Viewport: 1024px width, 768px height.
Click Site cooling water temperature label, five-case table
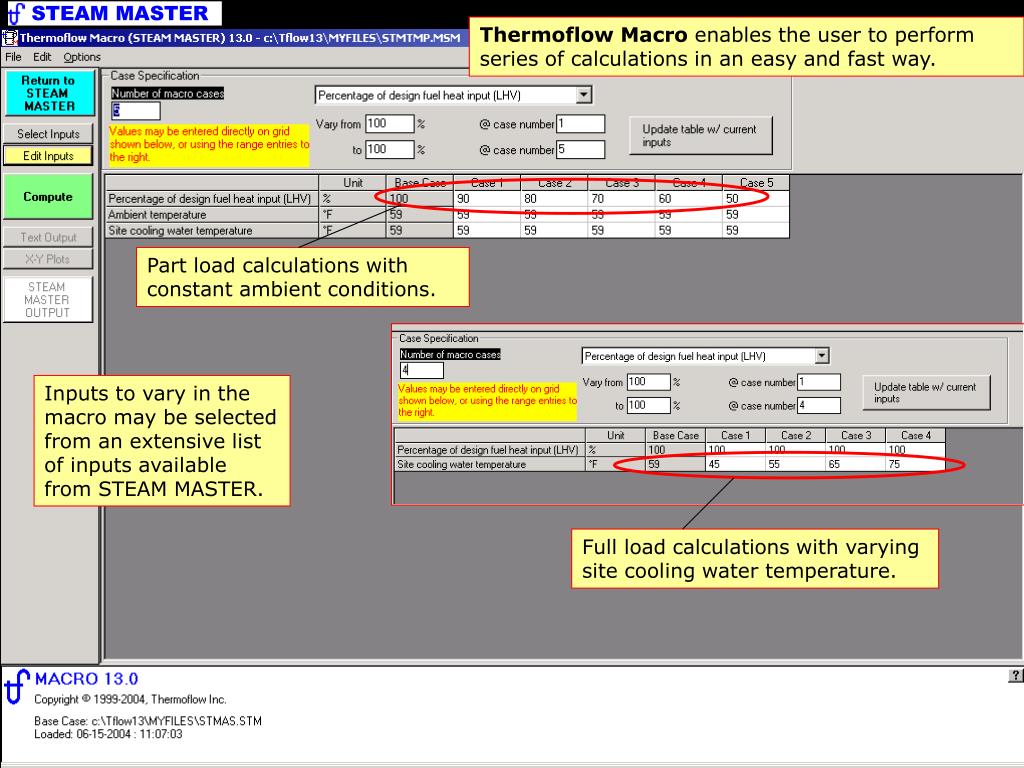coord(212,231)
